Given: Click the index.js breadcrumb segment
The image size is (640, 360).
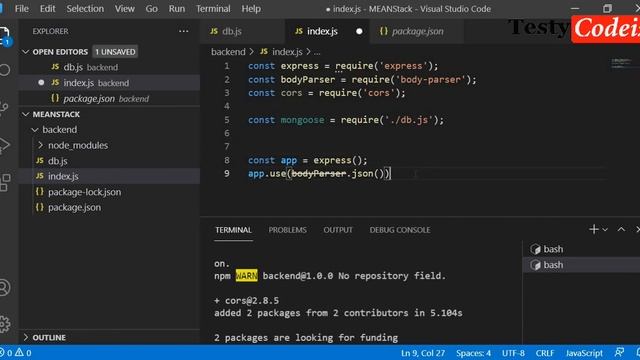Looking at the screenshot, I should [287, 52].
